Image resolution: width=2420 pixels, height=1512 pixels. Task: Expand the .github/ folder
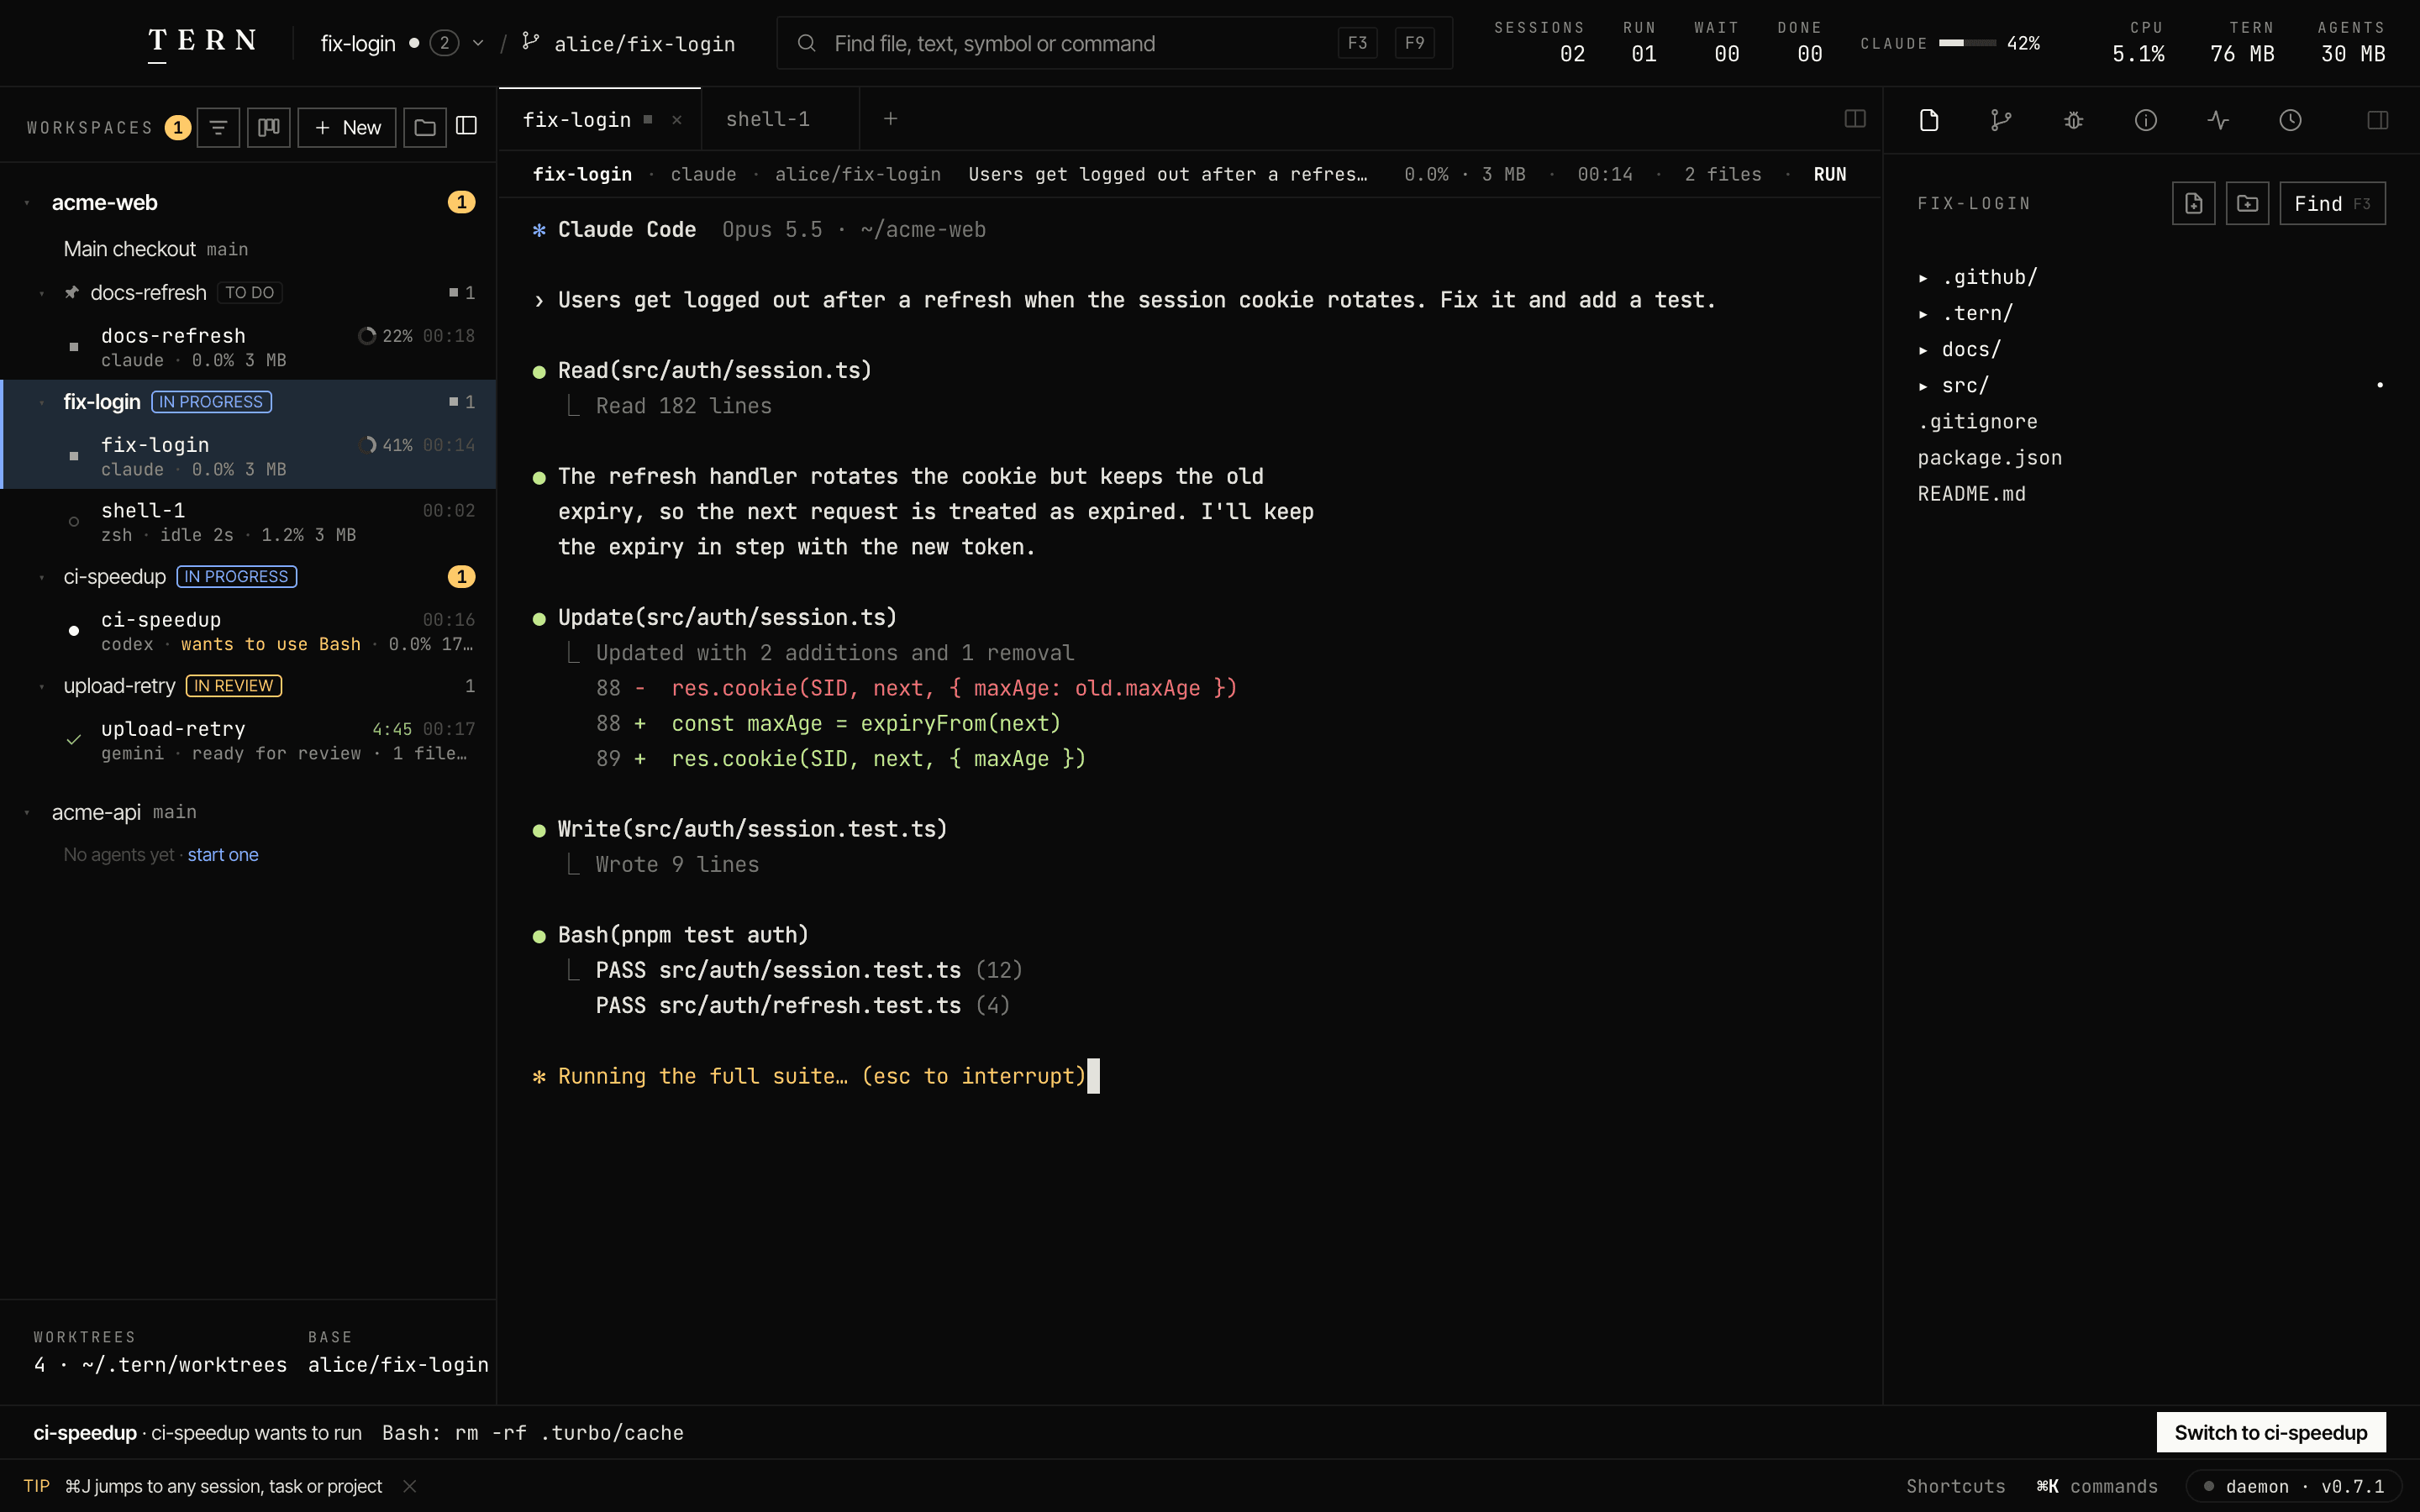(x=1923, y=278)
